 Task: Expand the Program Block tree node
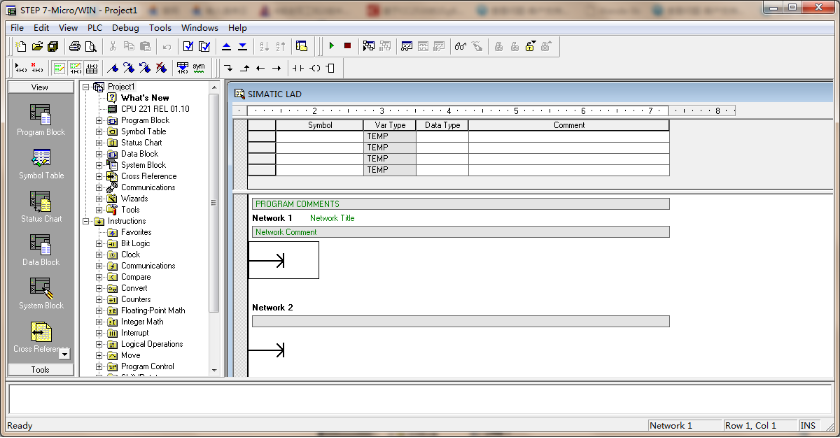99,120
